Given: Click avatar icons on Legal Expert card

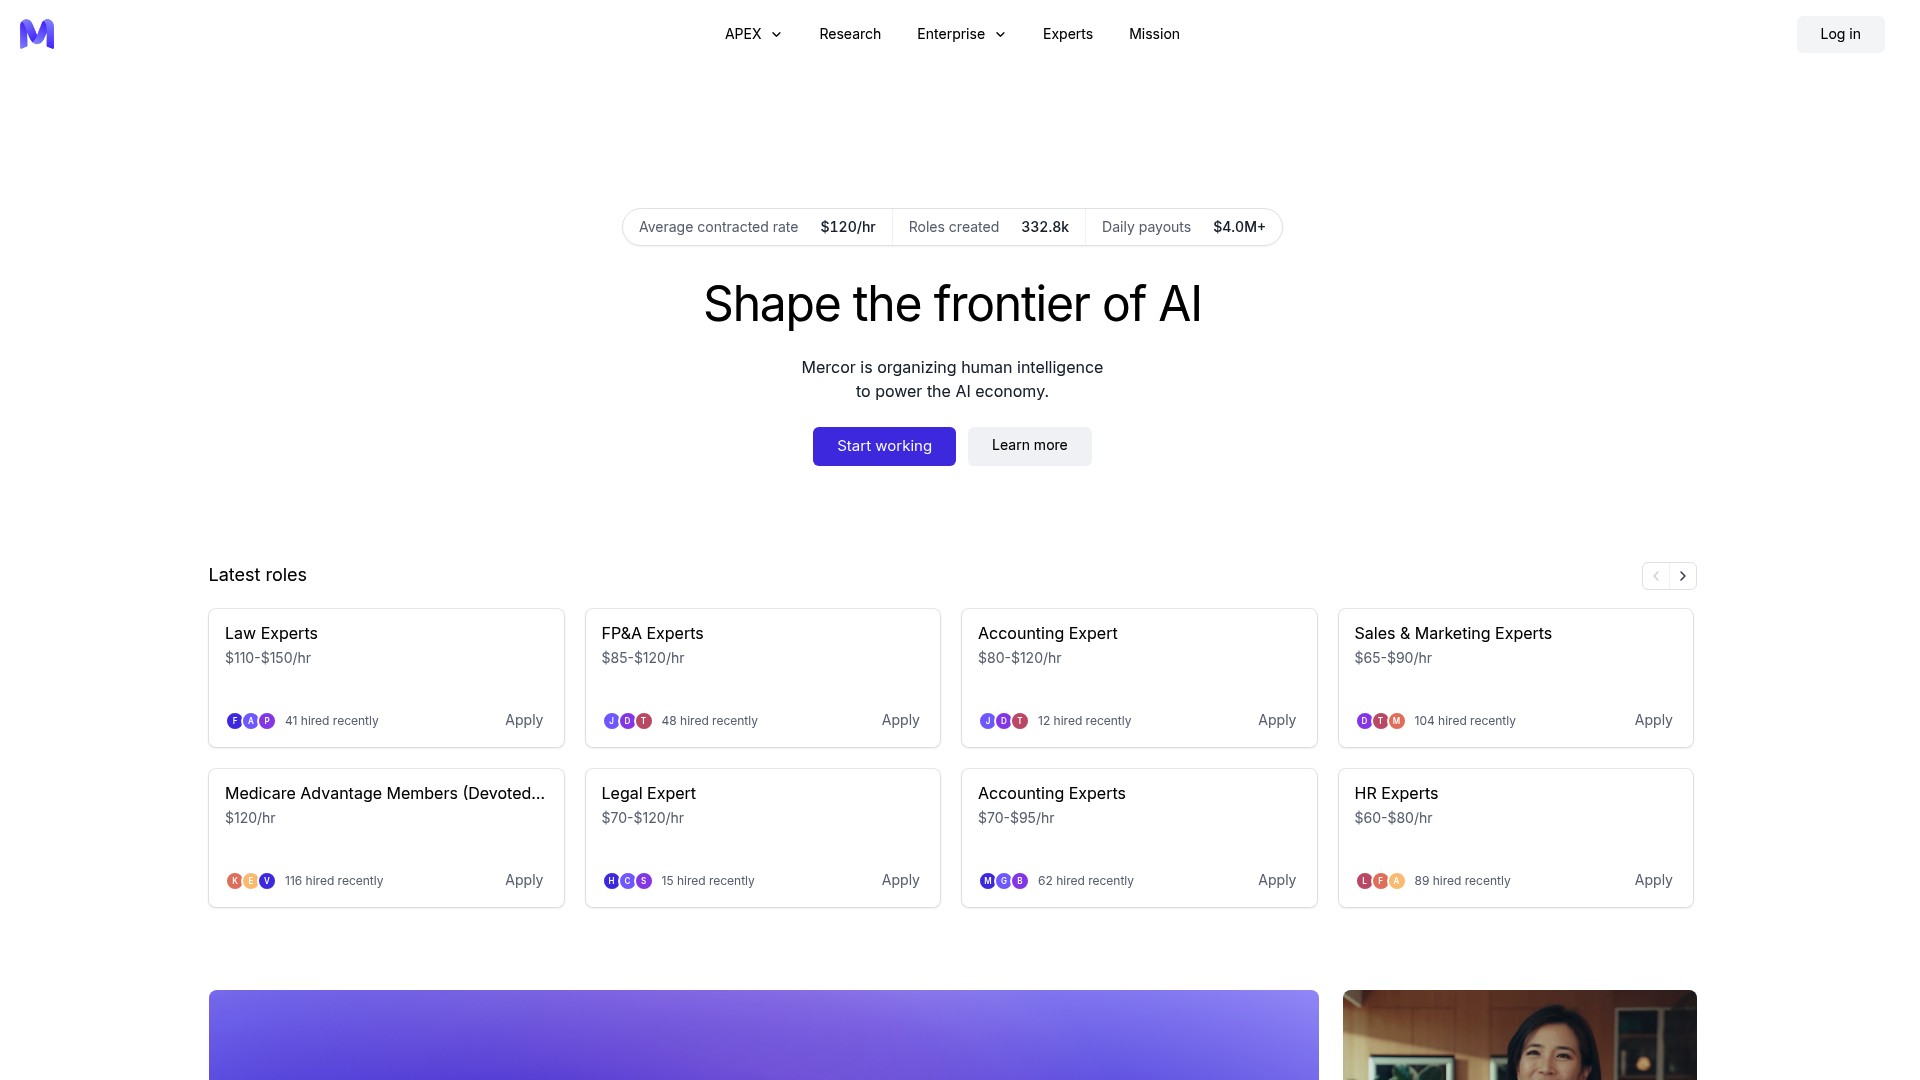Looking at the screenshot, I should [x=628, y=881].
